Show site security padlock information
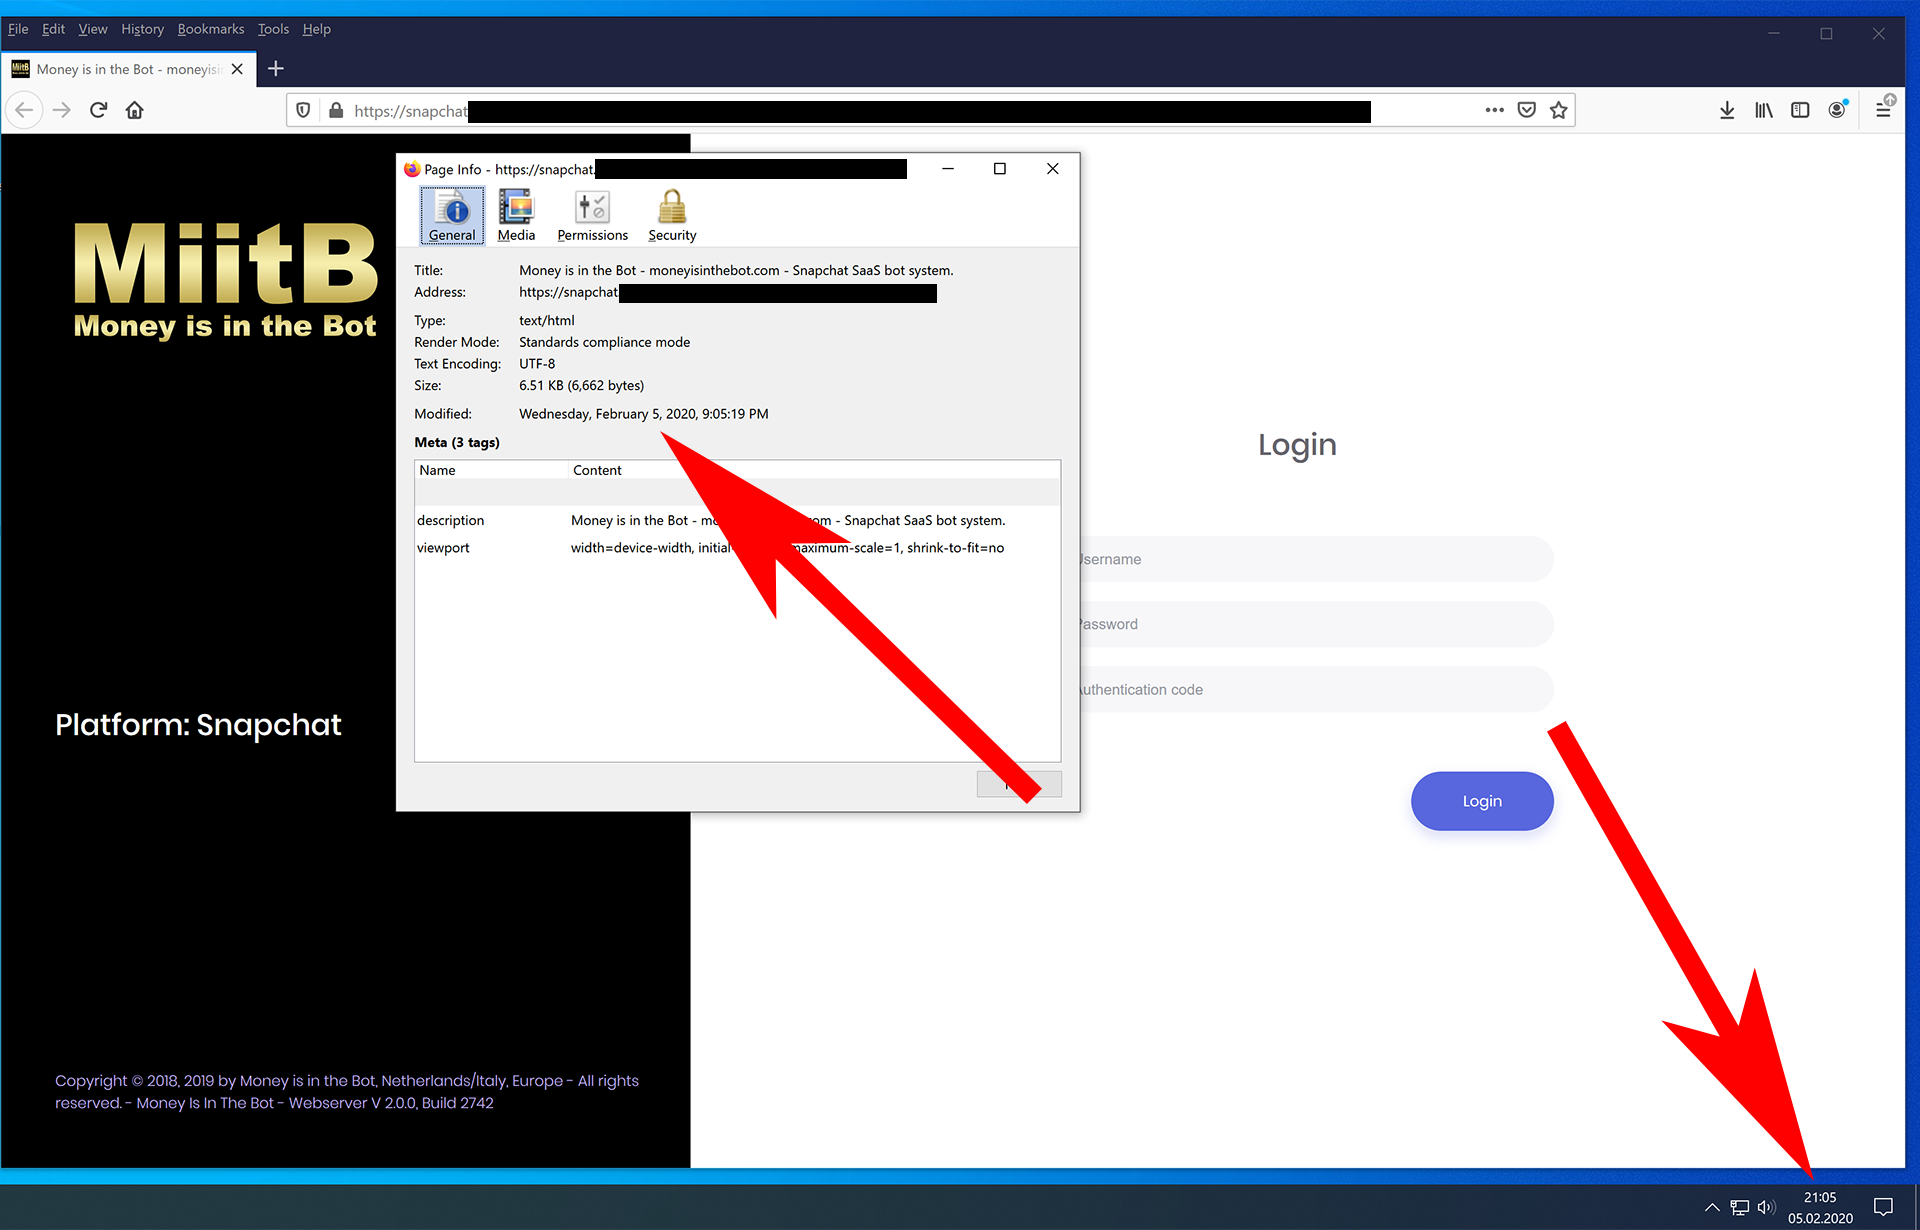 tap(336, 110)
